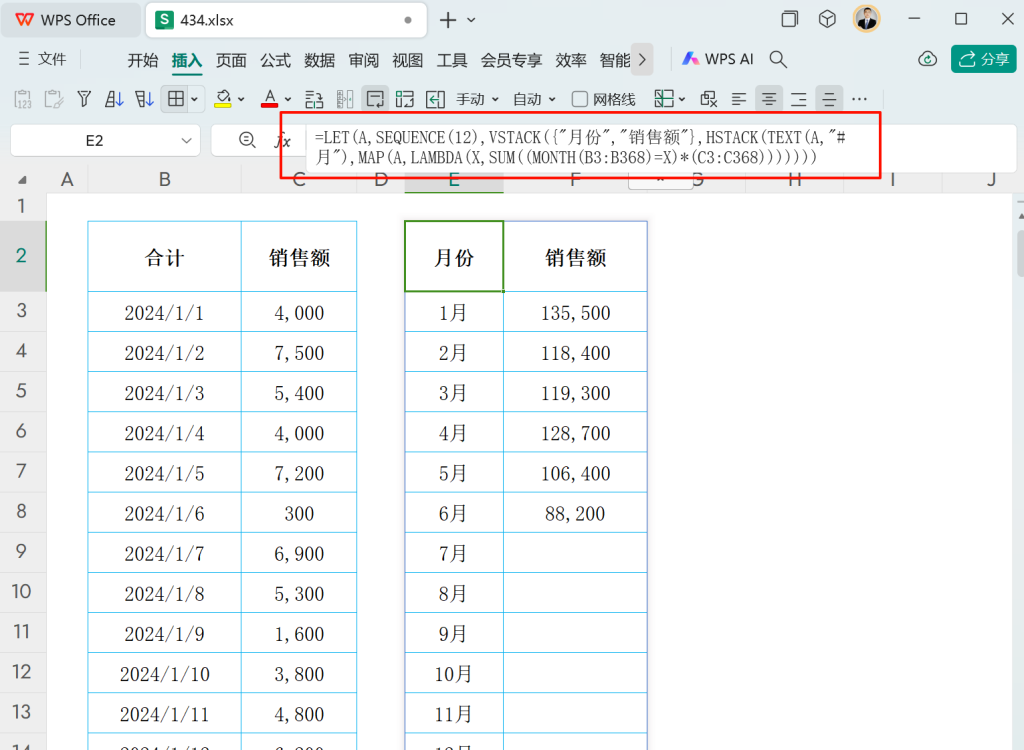Open the 文件 menu
Image resolution: width=1024 pixels, height=750 pixels.
click(42, 59)
